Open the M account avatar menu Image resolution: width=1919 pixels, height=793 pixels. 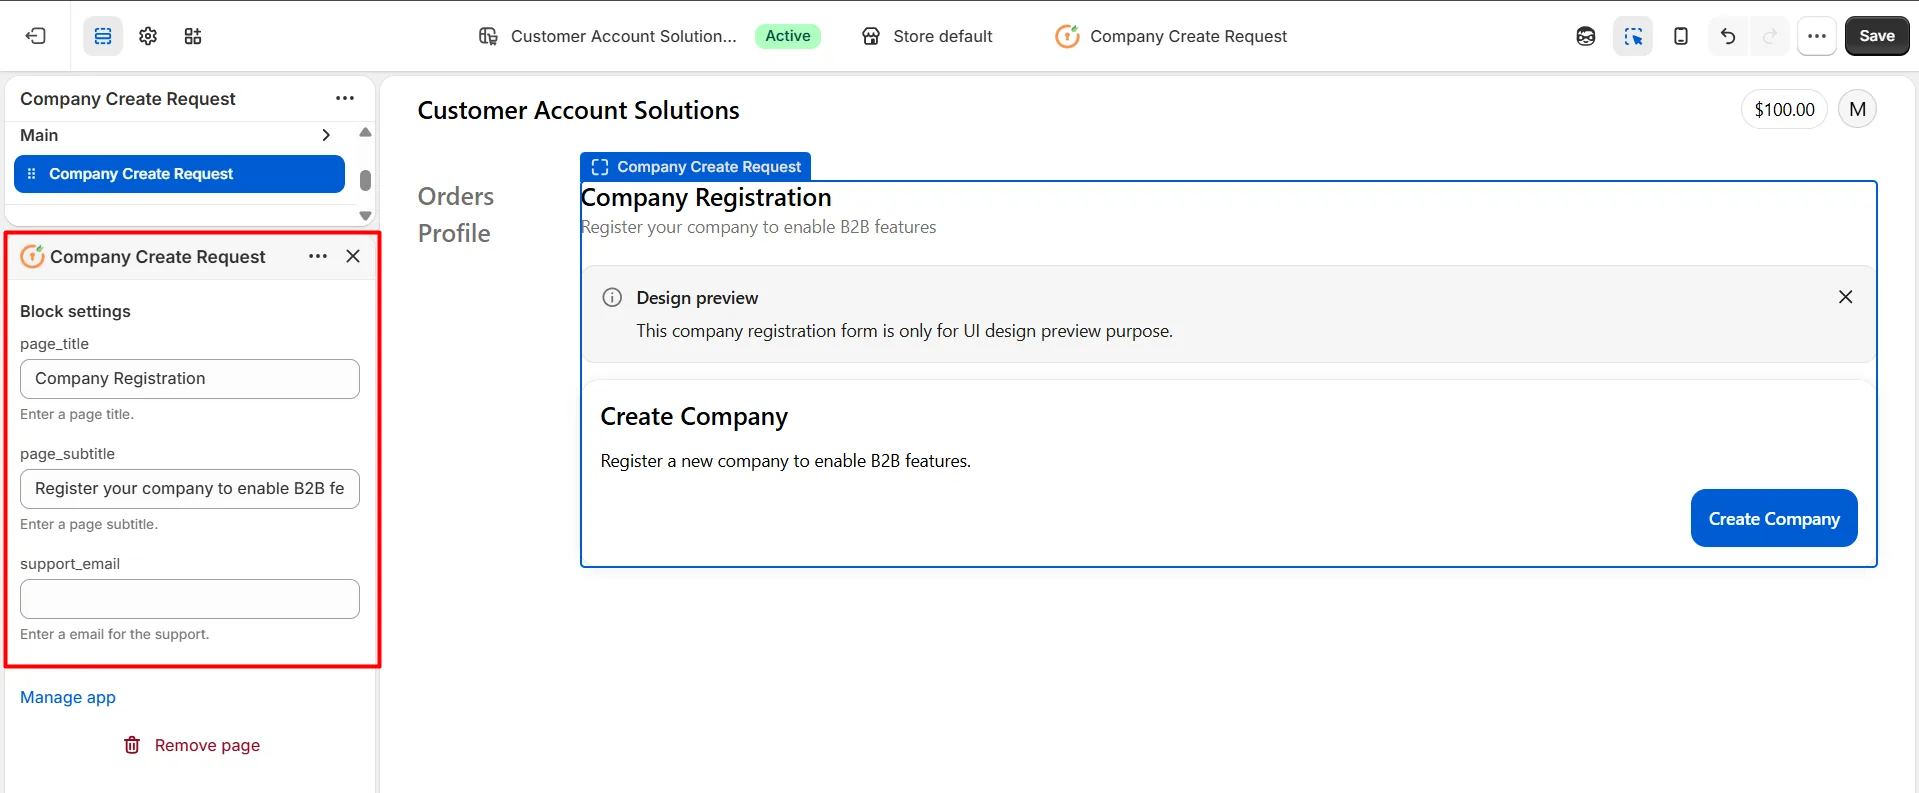coord(1857,109)
